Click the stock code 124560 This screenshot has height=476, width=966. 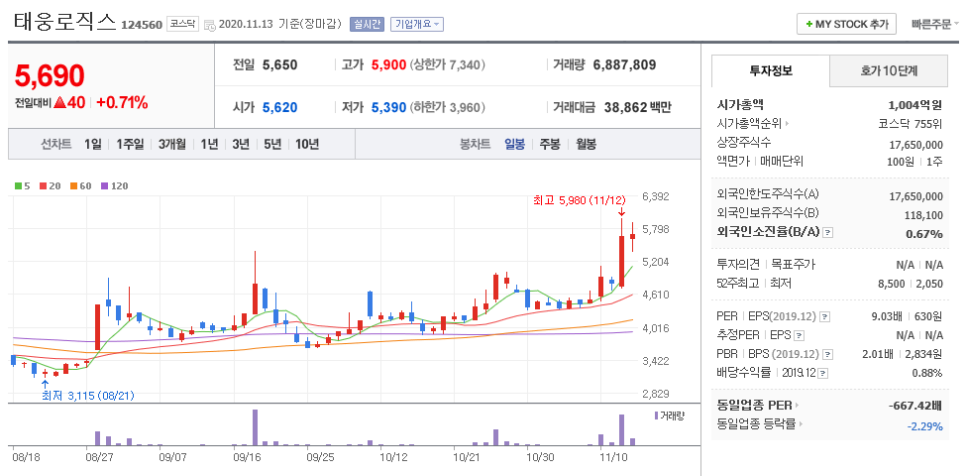(142, 25)
